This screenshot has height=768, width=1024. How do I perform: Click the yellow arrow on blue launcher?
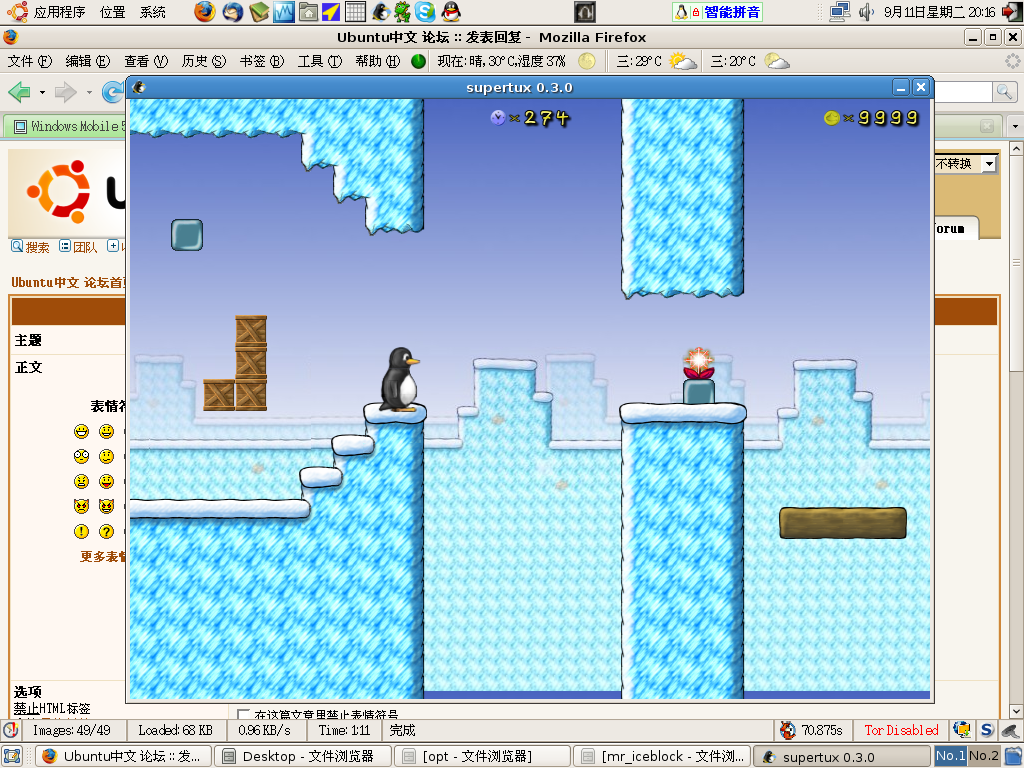[331, 12]
